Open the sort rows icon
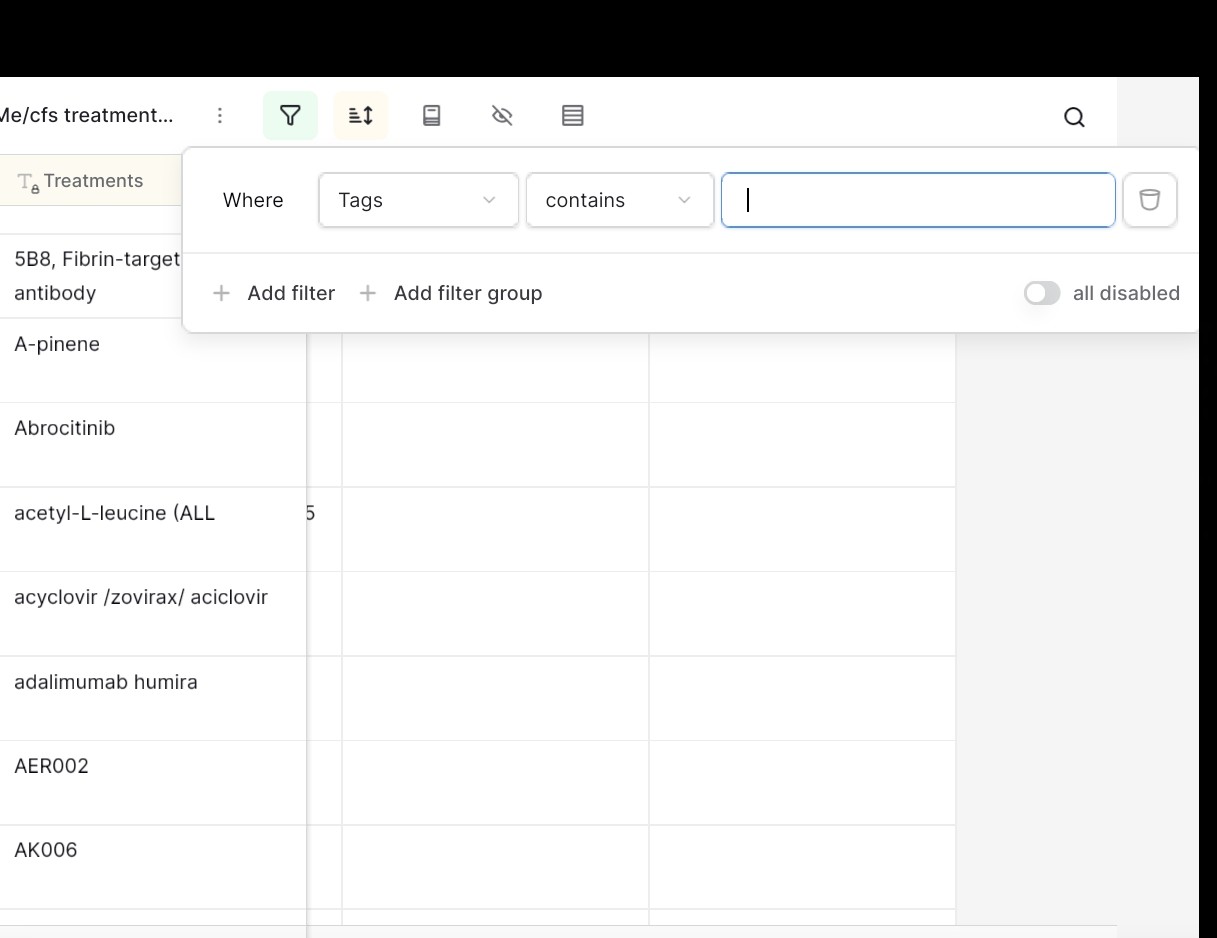Viewport: 1217px width, 938px height. (361, 116)
